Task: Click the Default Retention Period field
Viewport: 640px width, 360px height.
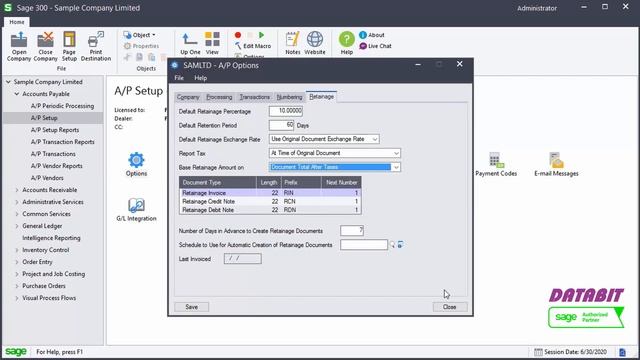Action: pos(282,125)
